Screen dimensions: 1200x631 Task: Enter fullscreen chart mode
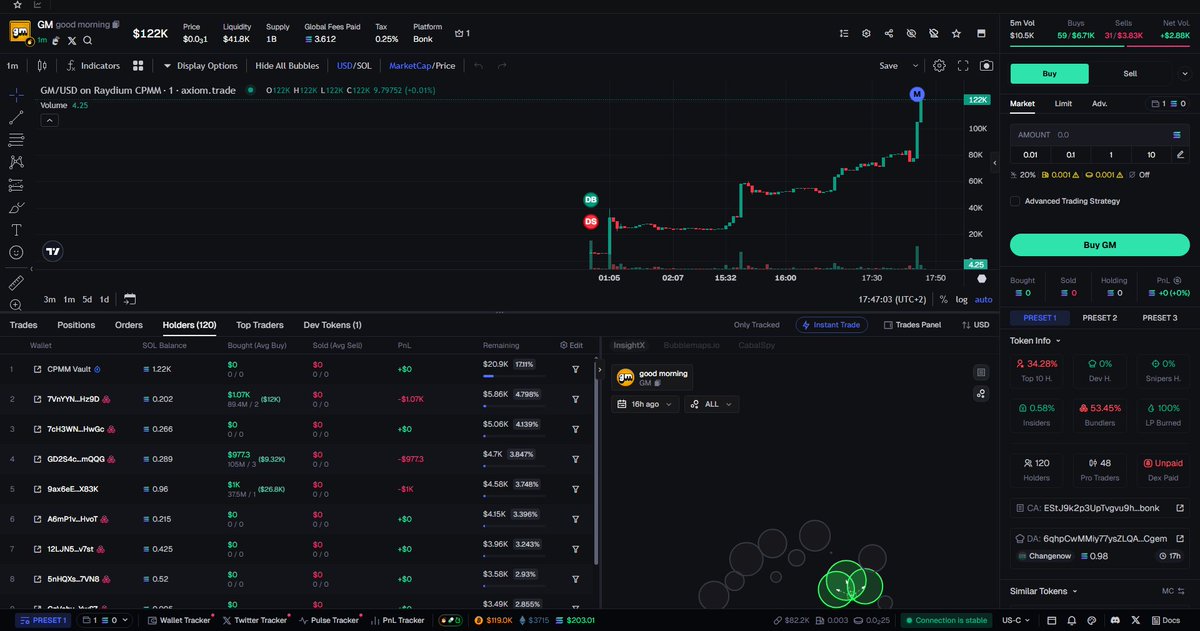(x=963, y=66)
